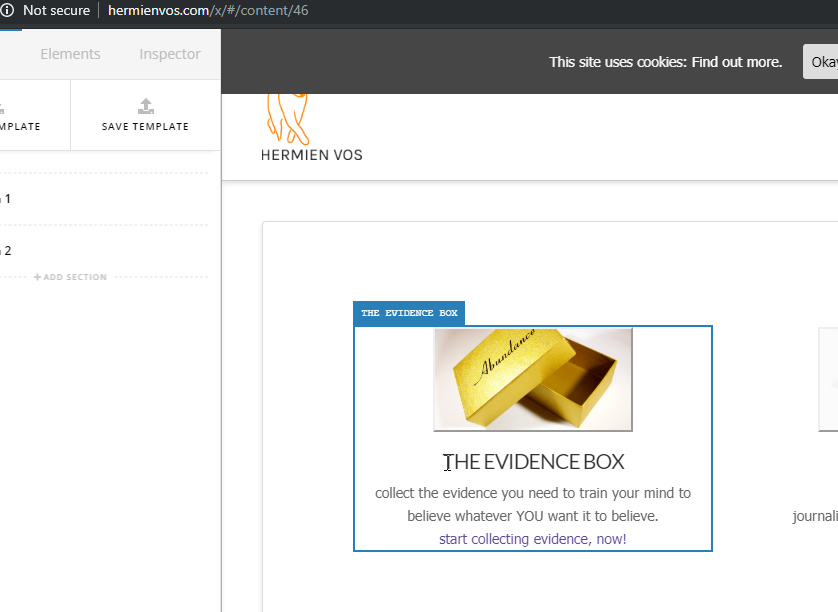This screenshot has width=838, height=612.
Task: Click the THE EVIDENCE BOX heading text
Action: pyautogui.click(x=534, y=462)
